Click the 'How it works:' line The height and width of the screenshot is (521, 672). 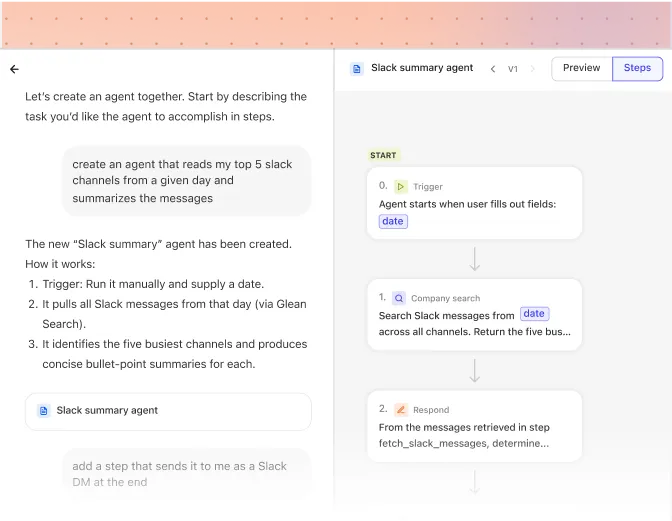(60, 264)
